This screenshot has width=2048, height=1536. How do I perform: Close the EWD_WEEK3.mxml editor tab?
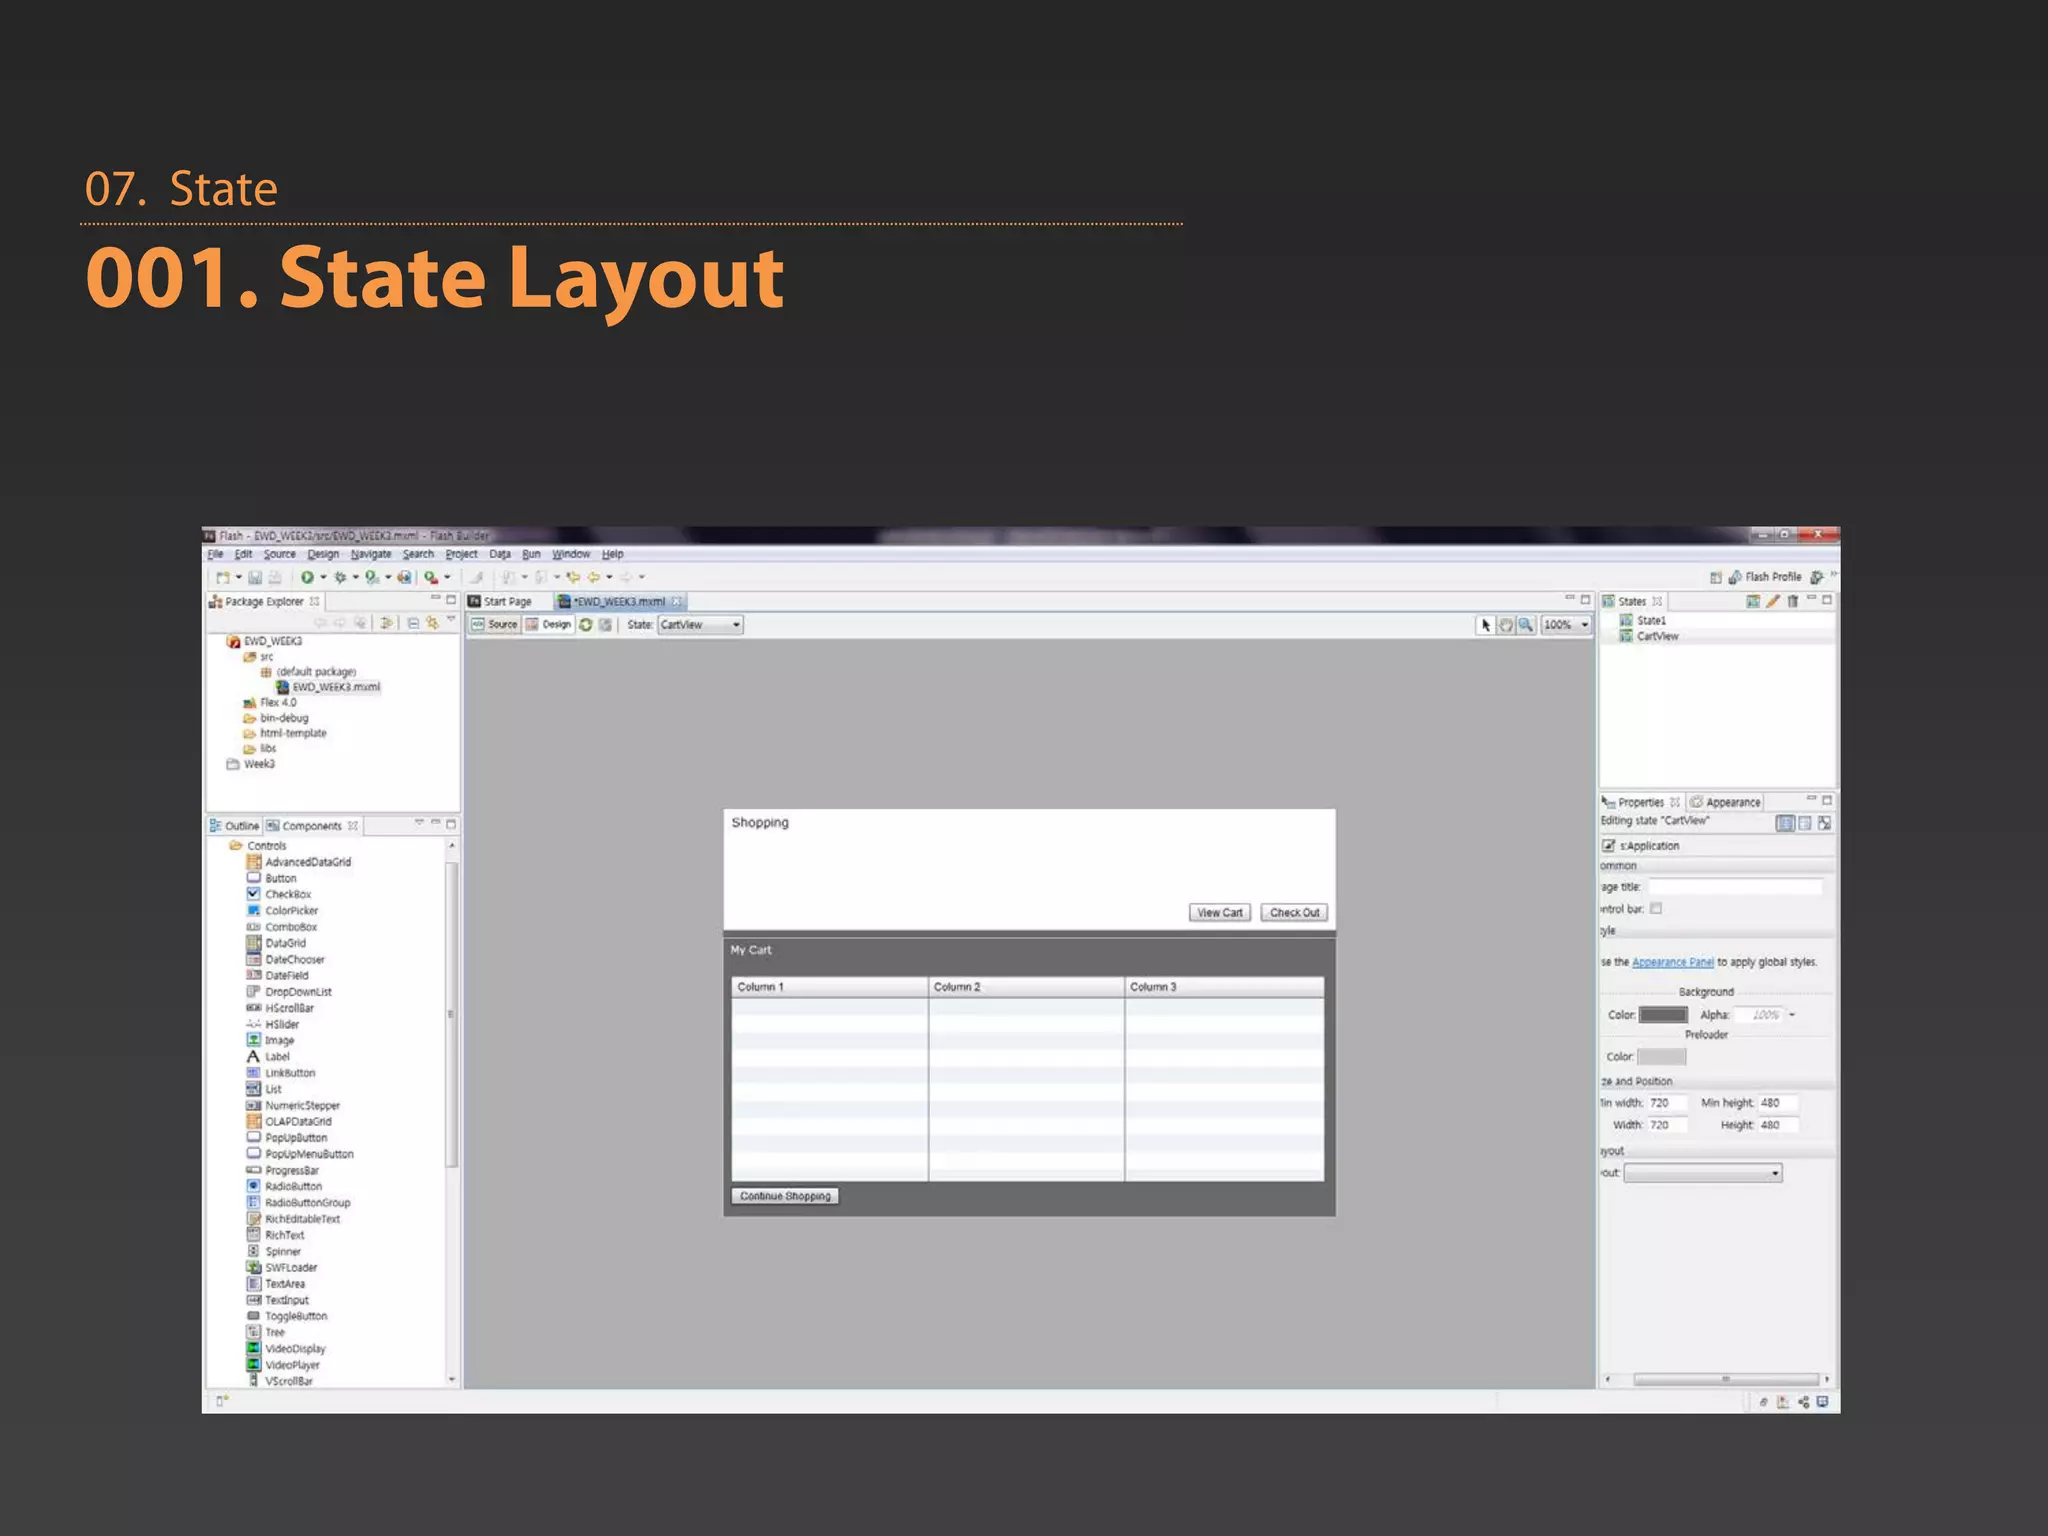click(x=677, y=602)
